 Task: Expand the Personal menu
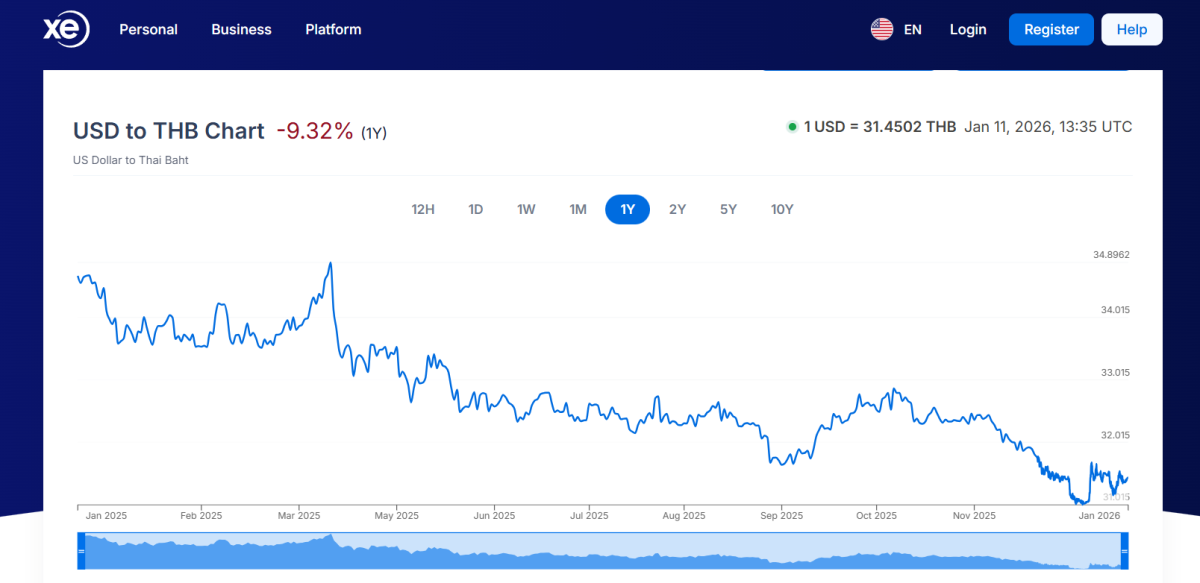148,30
